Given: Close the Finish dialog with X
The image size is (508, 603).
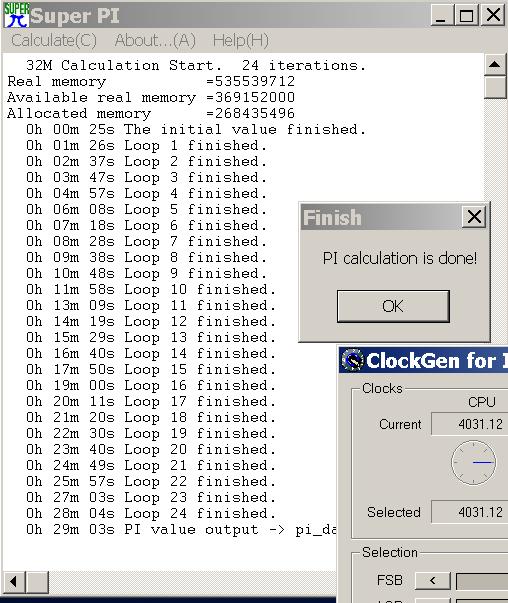Looking at the screenshot, I should pyautogui.click(x=474, y=217).
